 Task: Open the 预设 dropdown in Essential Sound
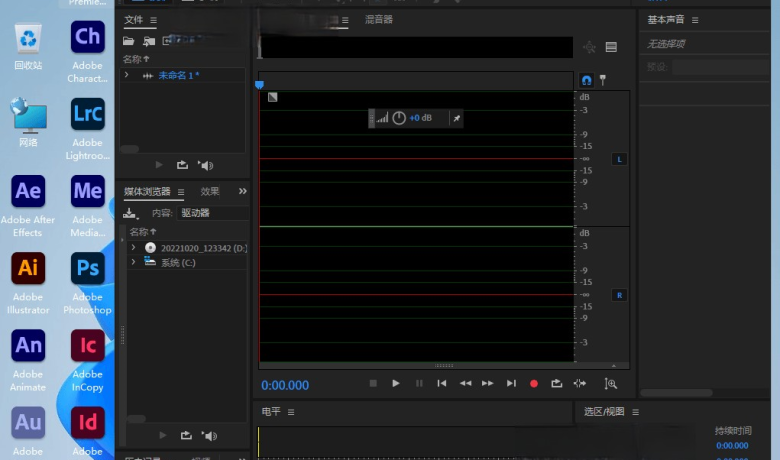point(720,67)
